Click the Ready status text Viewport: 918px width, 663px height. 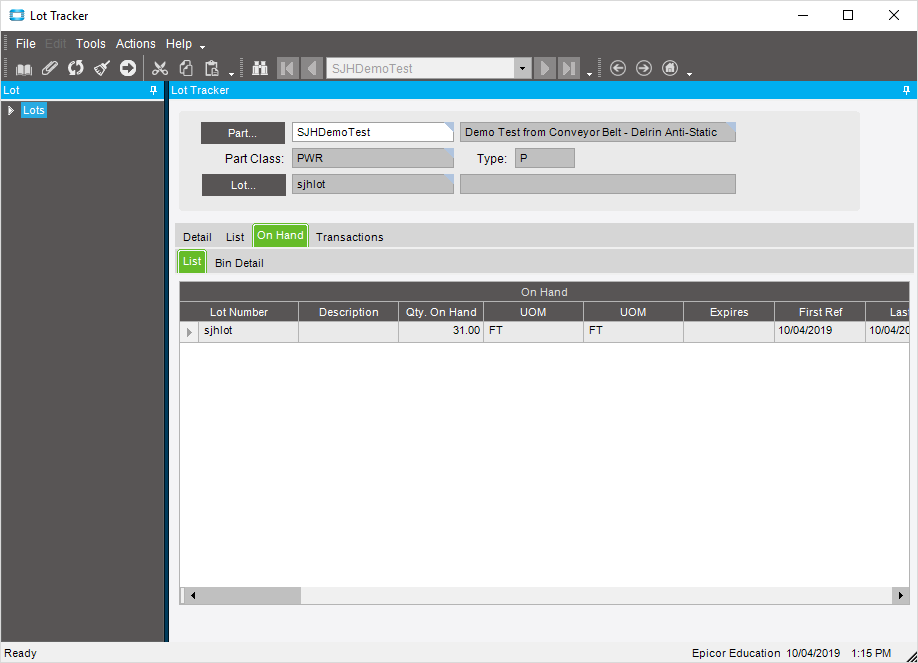(x=20, y=653)
